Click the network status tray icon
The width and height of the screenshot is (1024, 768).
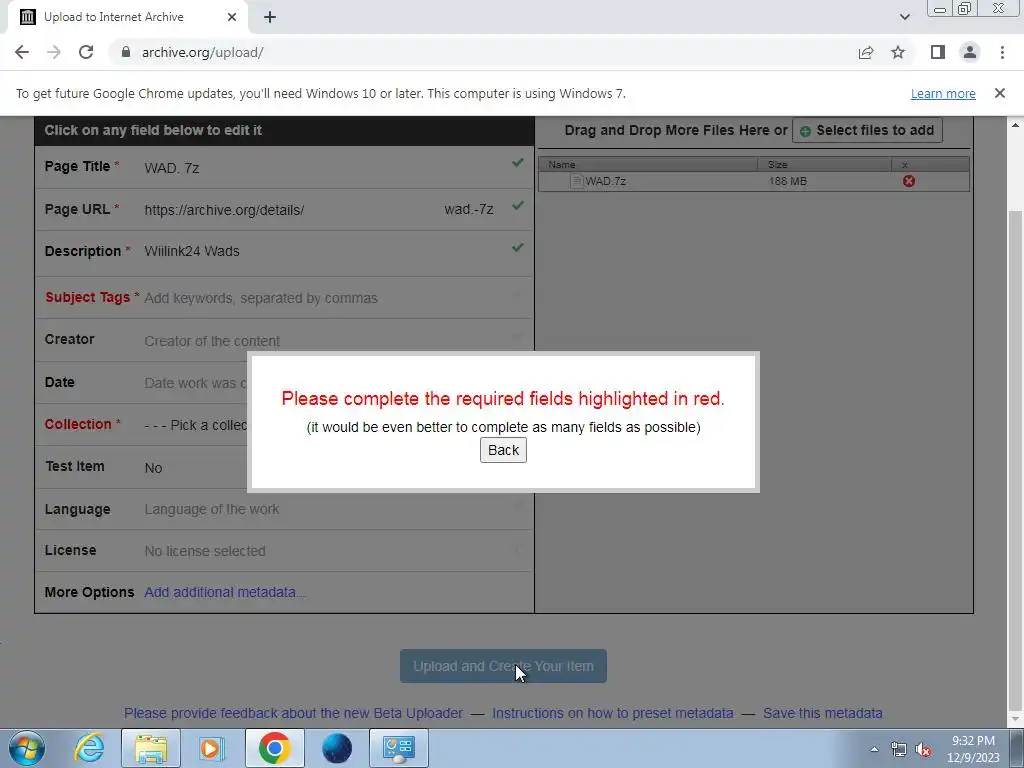pyautogui.click(x=899, y=749)
